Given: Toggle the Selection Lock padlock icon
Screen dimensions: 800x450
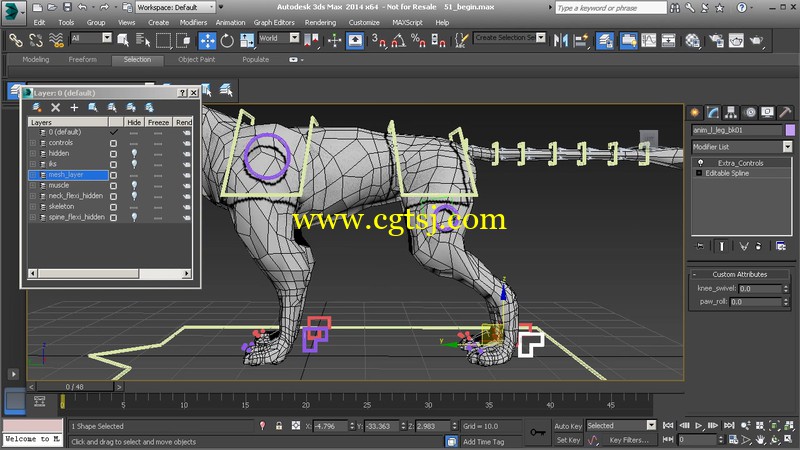Looking at the screenshot, I should tap(279, 426).
